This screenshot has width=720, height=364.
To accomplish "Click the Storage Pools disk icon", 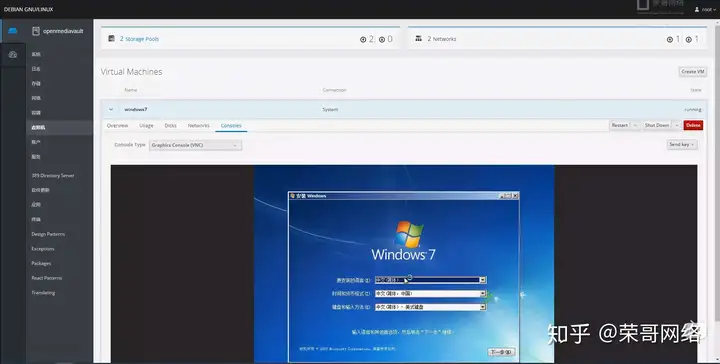I will [x=111, y=39].
